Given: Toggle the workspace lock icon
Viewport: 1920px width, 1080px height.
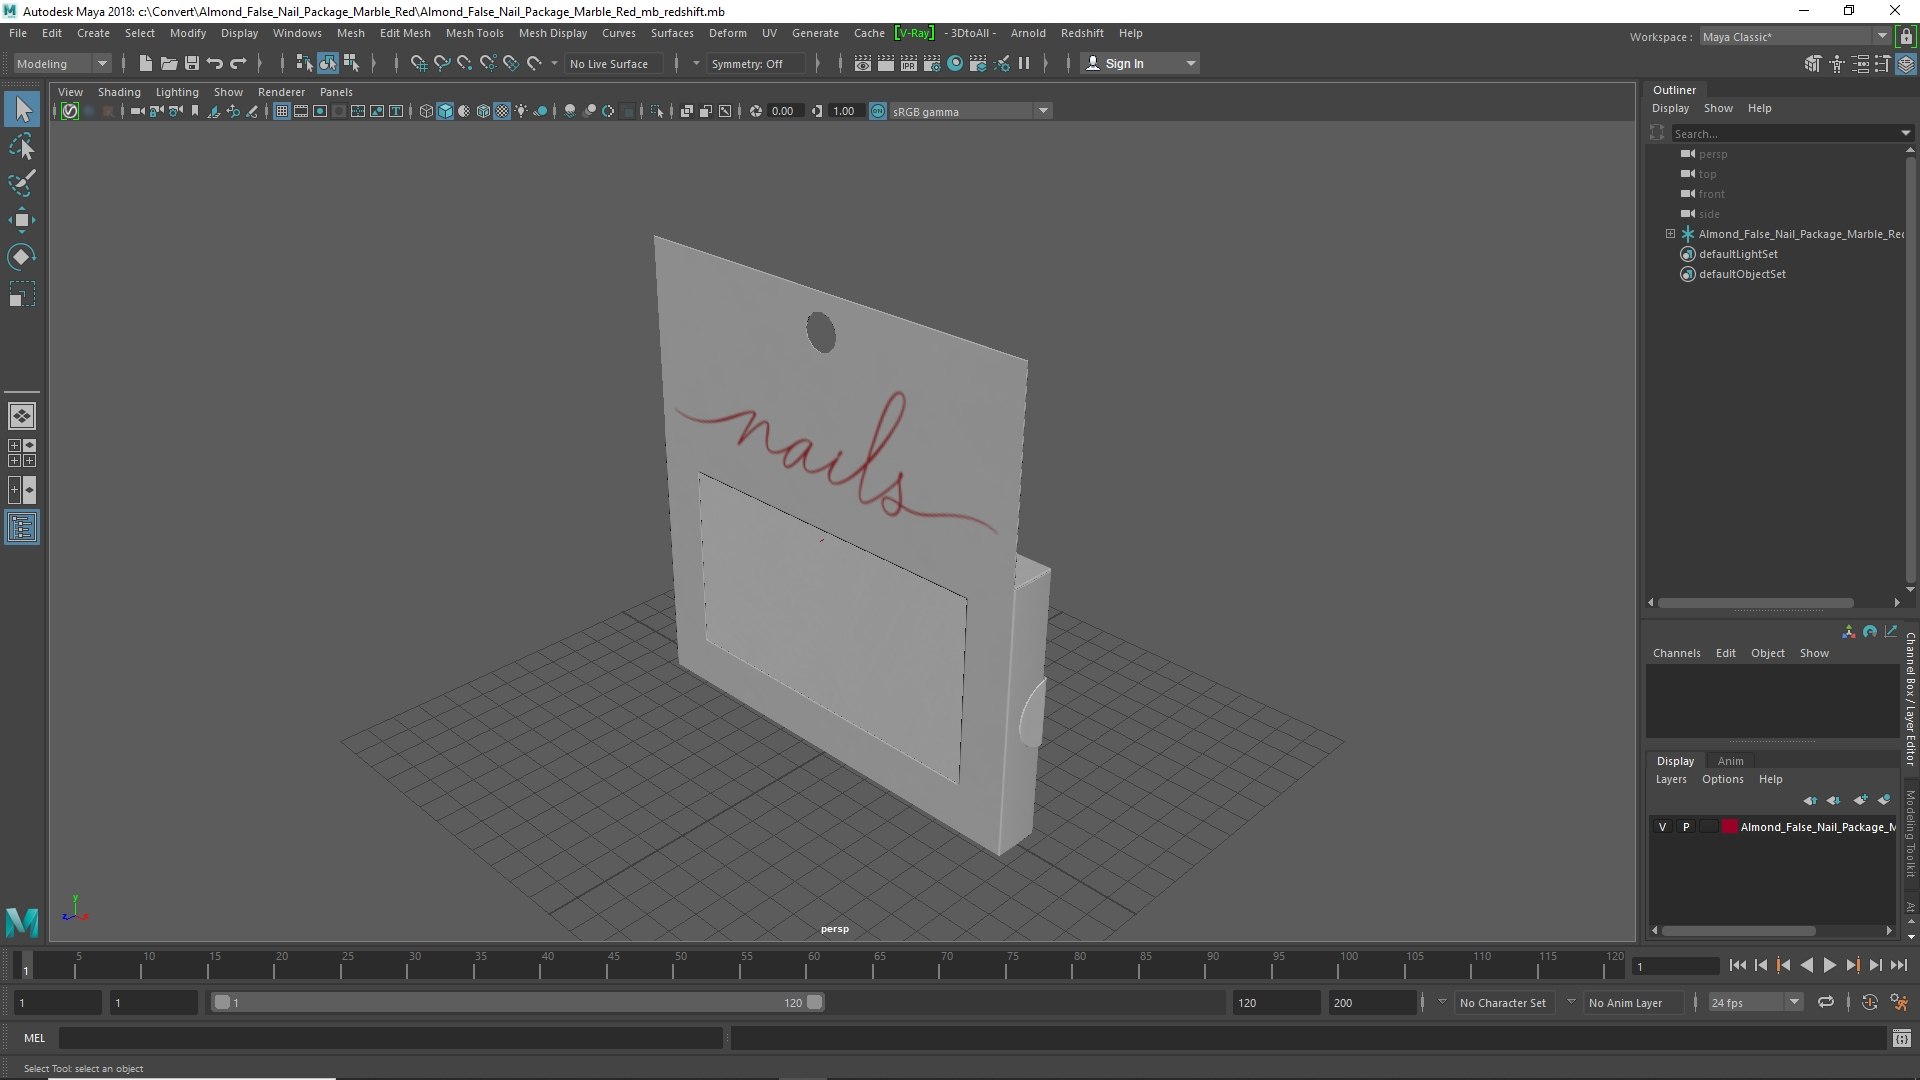Looking at the screenshot, I should tap(1907, 36).
